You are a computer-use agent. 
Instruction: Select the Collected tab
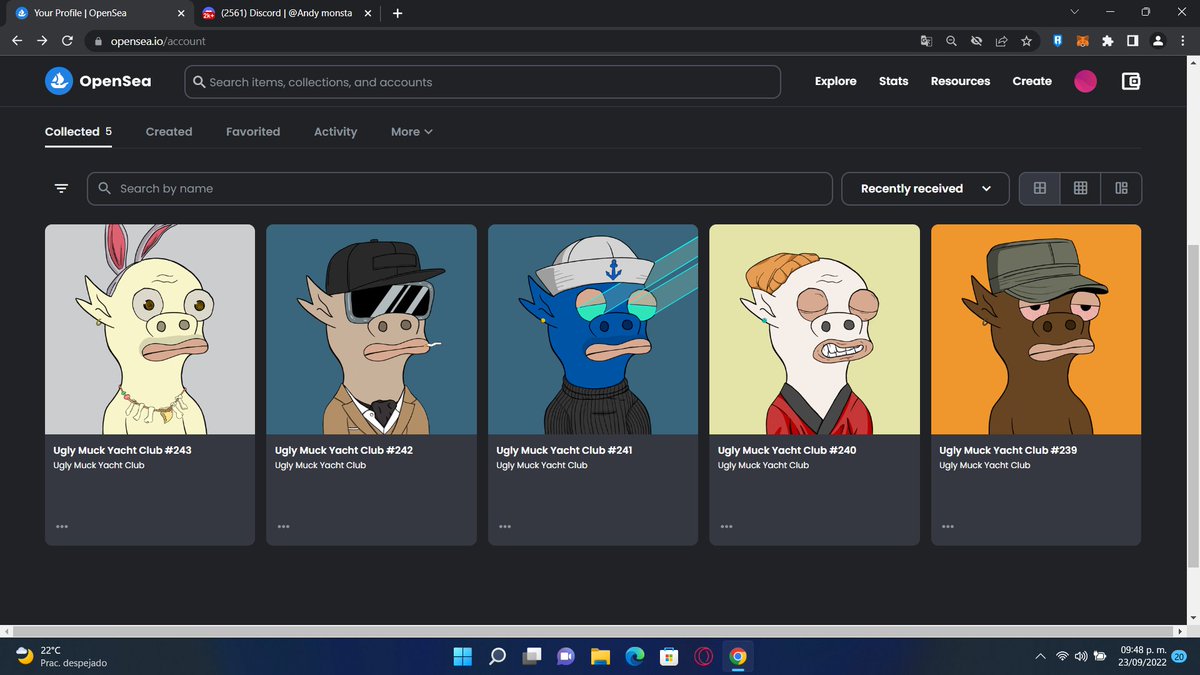78,131
